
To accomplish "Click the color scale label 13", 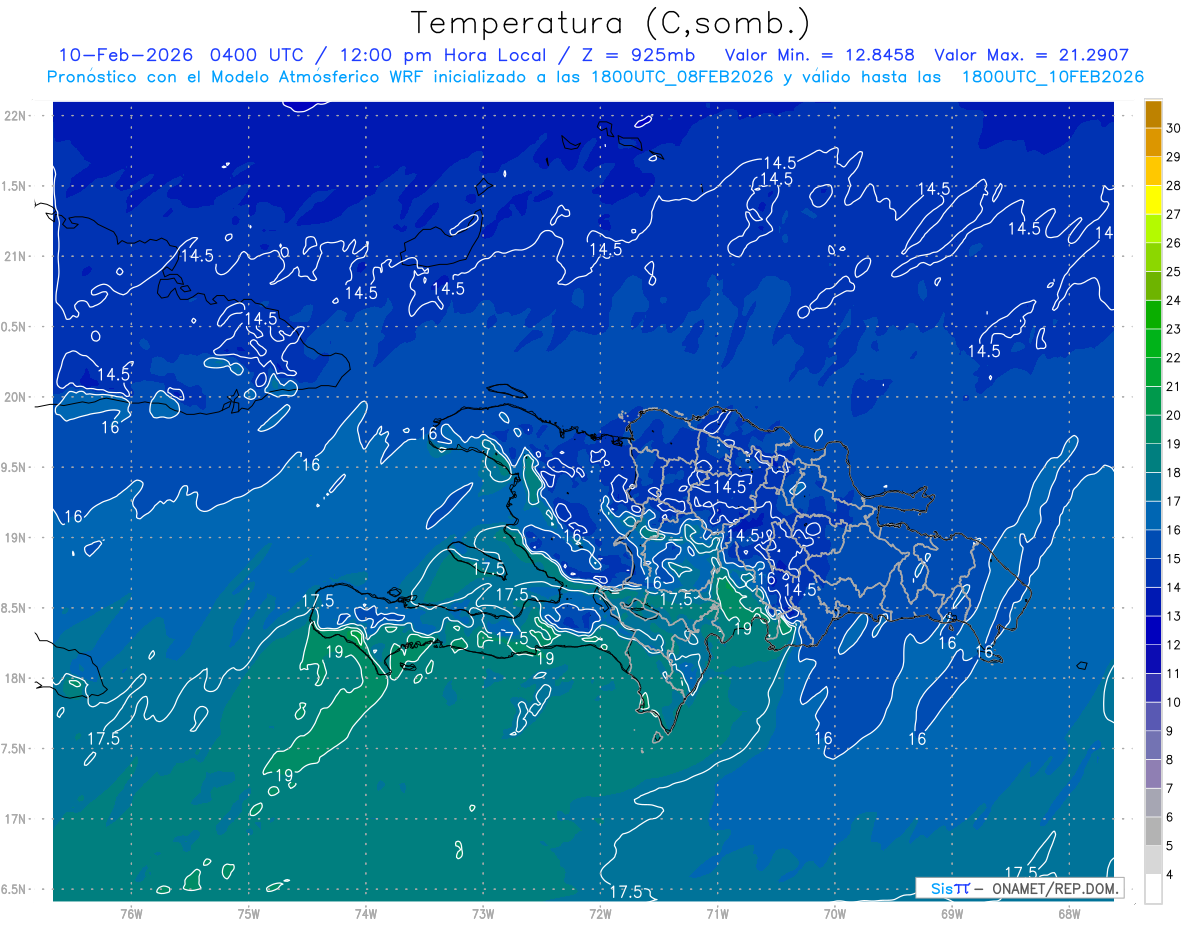I will click(1174, 616).
